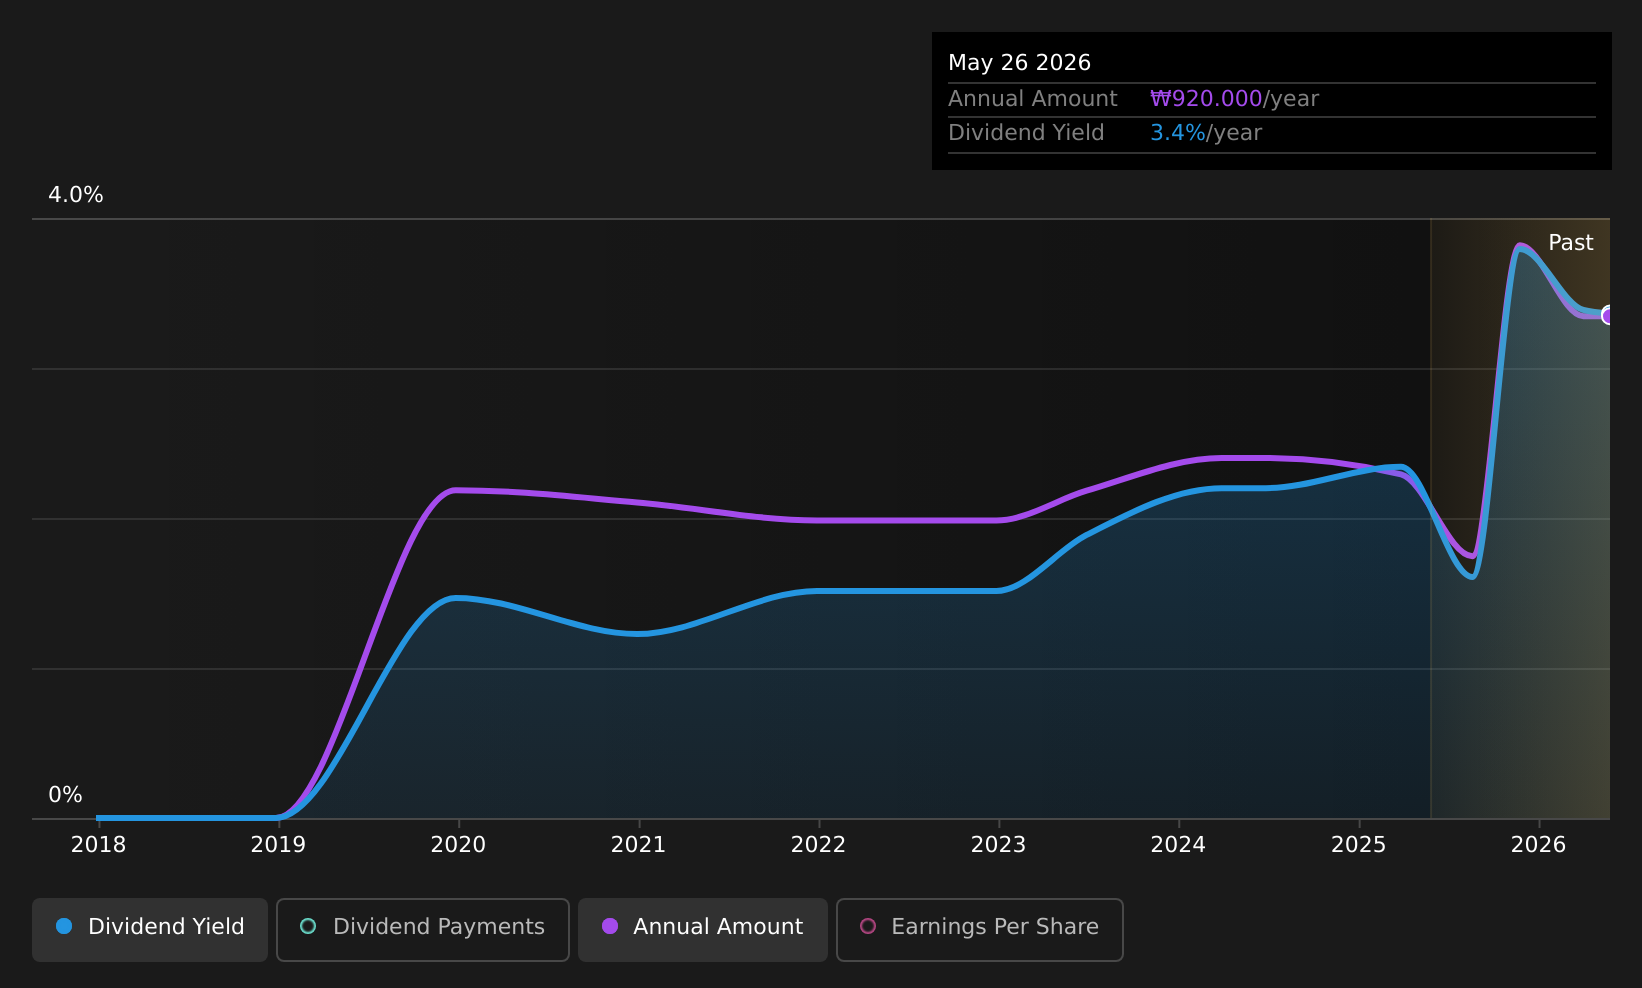
Task: Click the 2023 x-axis label
Action: [x=998, y=845]
